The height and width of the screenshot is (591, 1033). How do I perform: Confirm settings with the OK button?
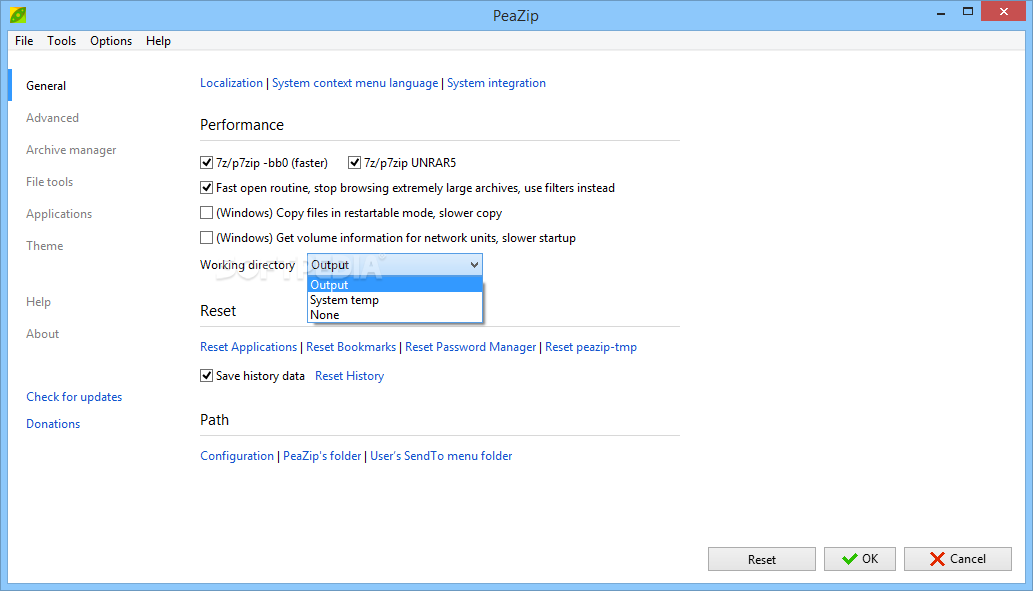click(x=860, y=559)
